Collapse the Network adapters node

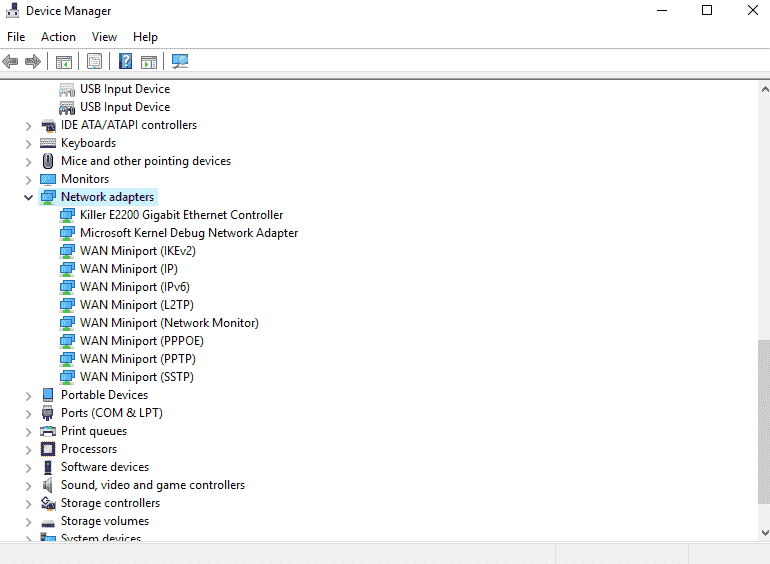pyautogui.click(x=28, y=197)
